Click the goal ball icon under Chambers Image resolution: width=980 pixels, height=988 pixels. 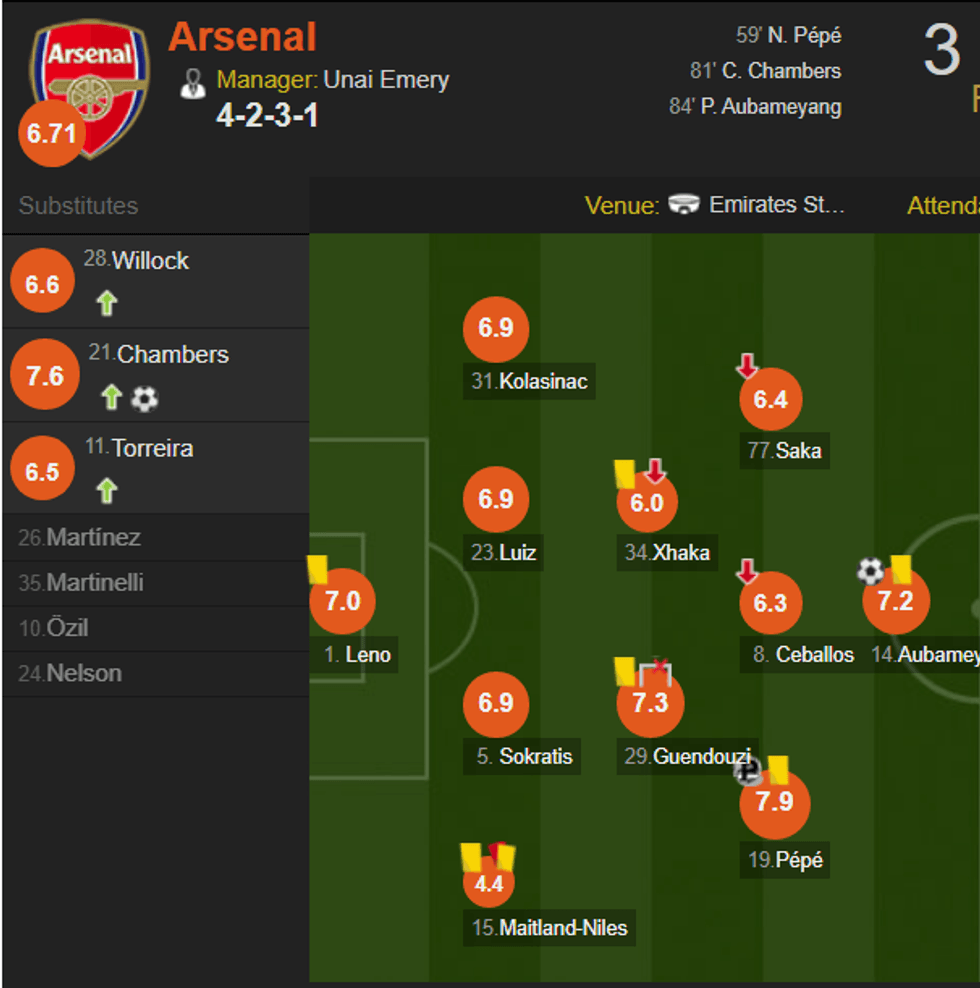tap(145, 399)
